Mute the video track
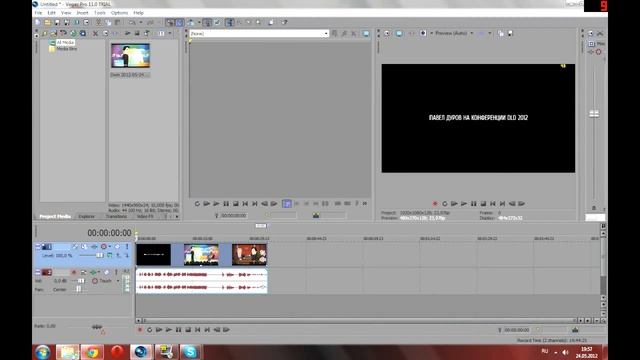 click(117, 247)
